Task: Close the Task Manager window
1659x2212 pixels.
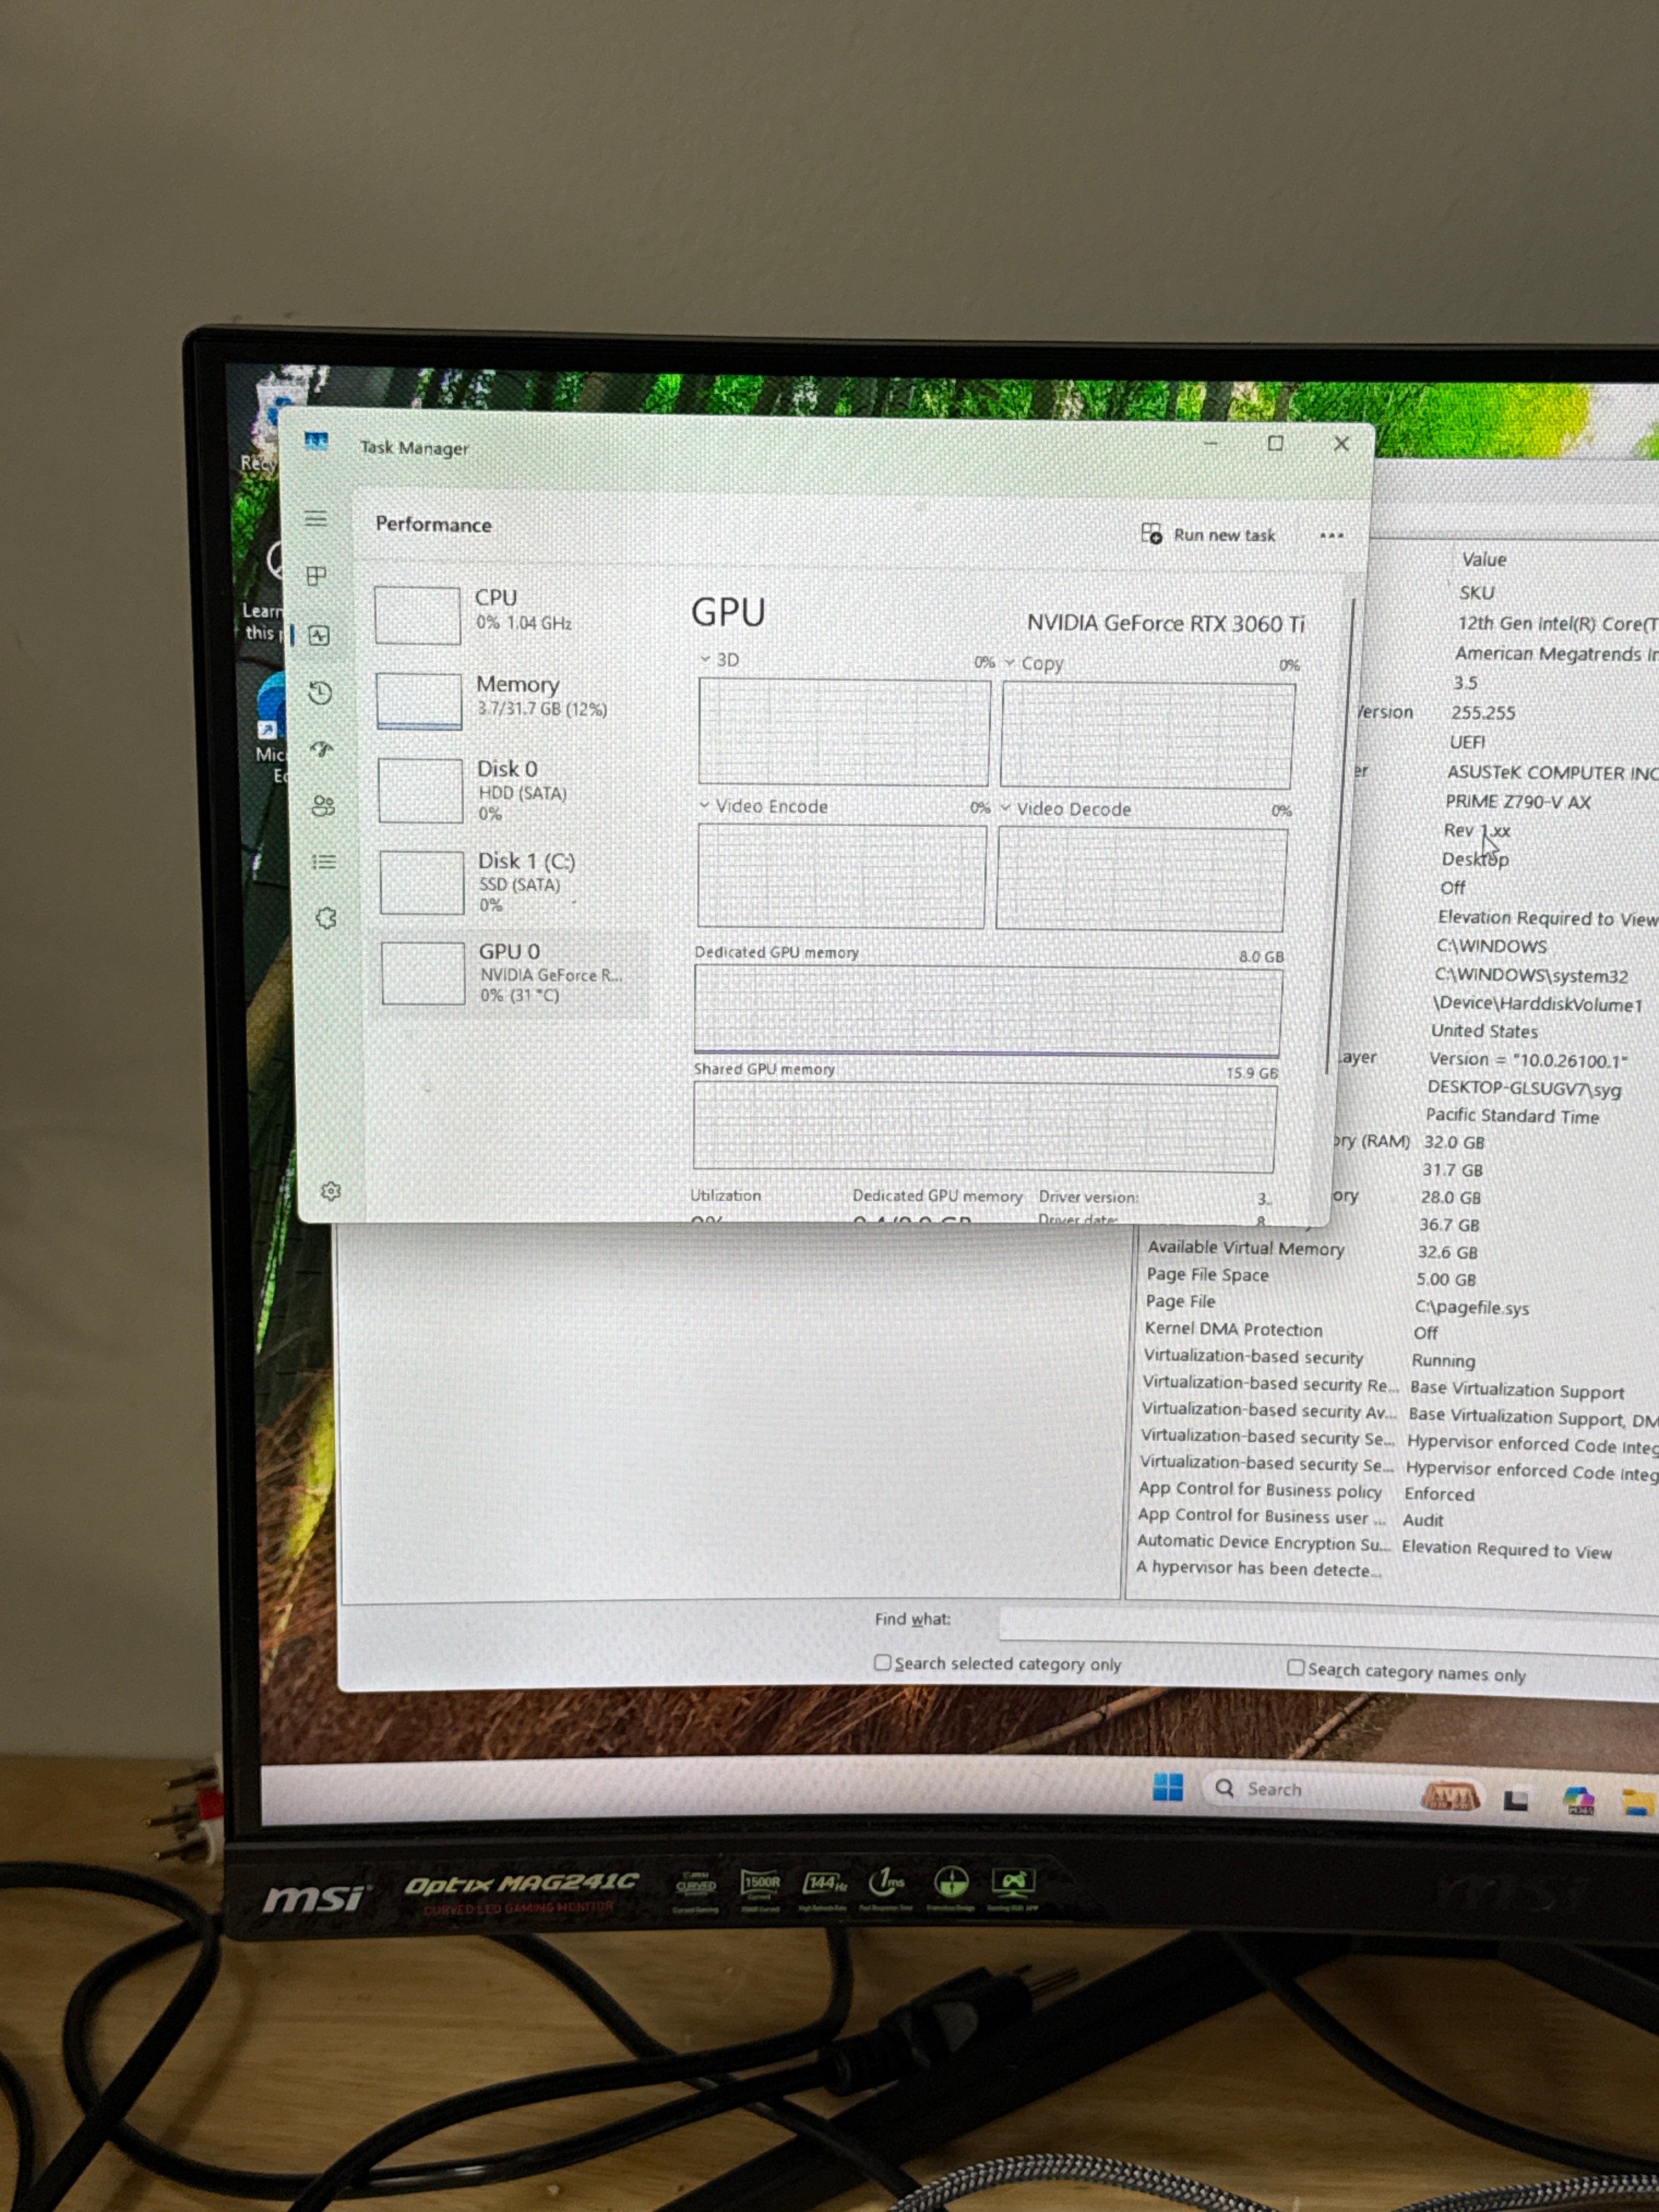Action: point(1341,443)
